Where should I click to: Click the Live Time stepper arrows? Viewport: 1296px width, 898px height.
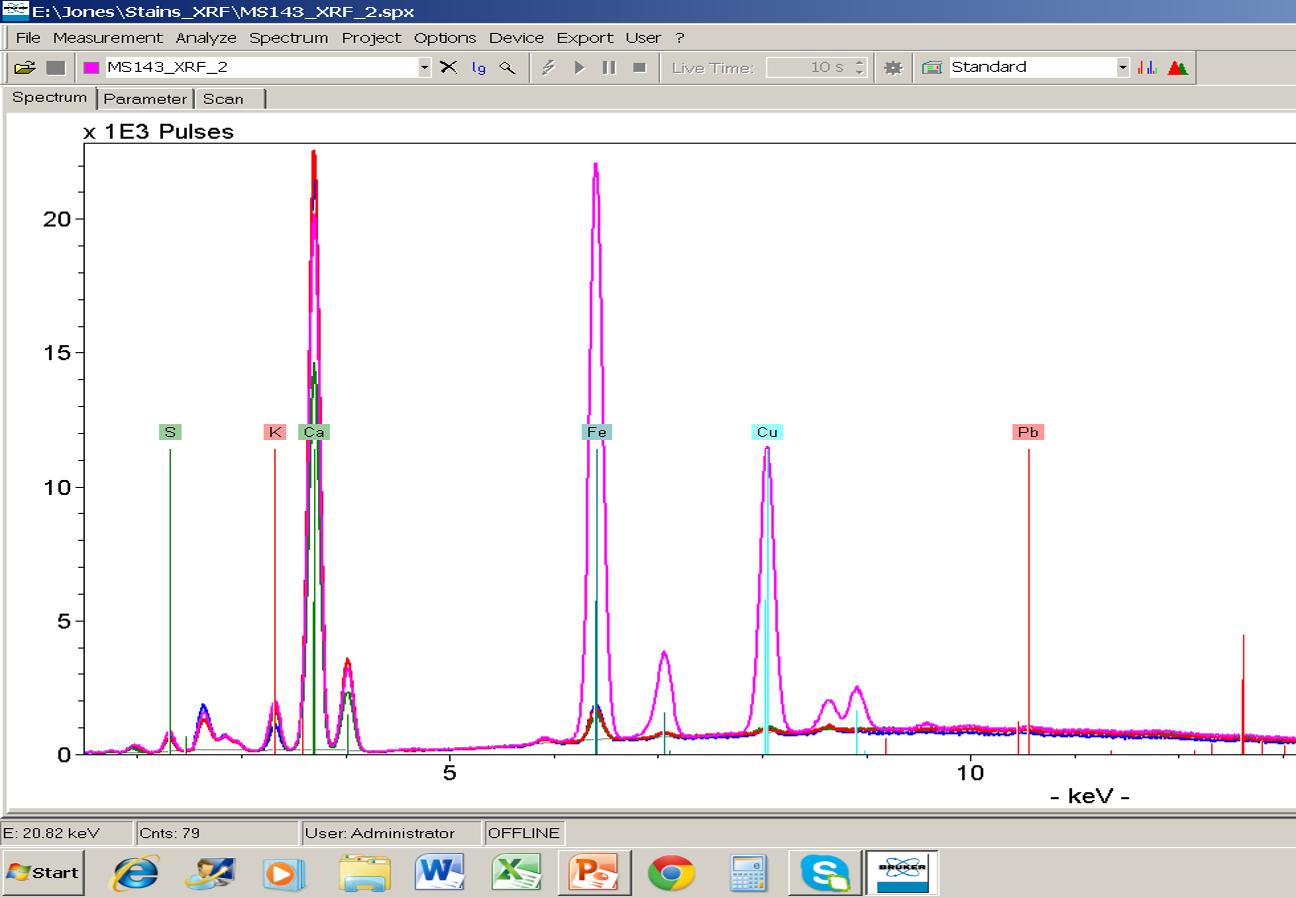point(859,68)
